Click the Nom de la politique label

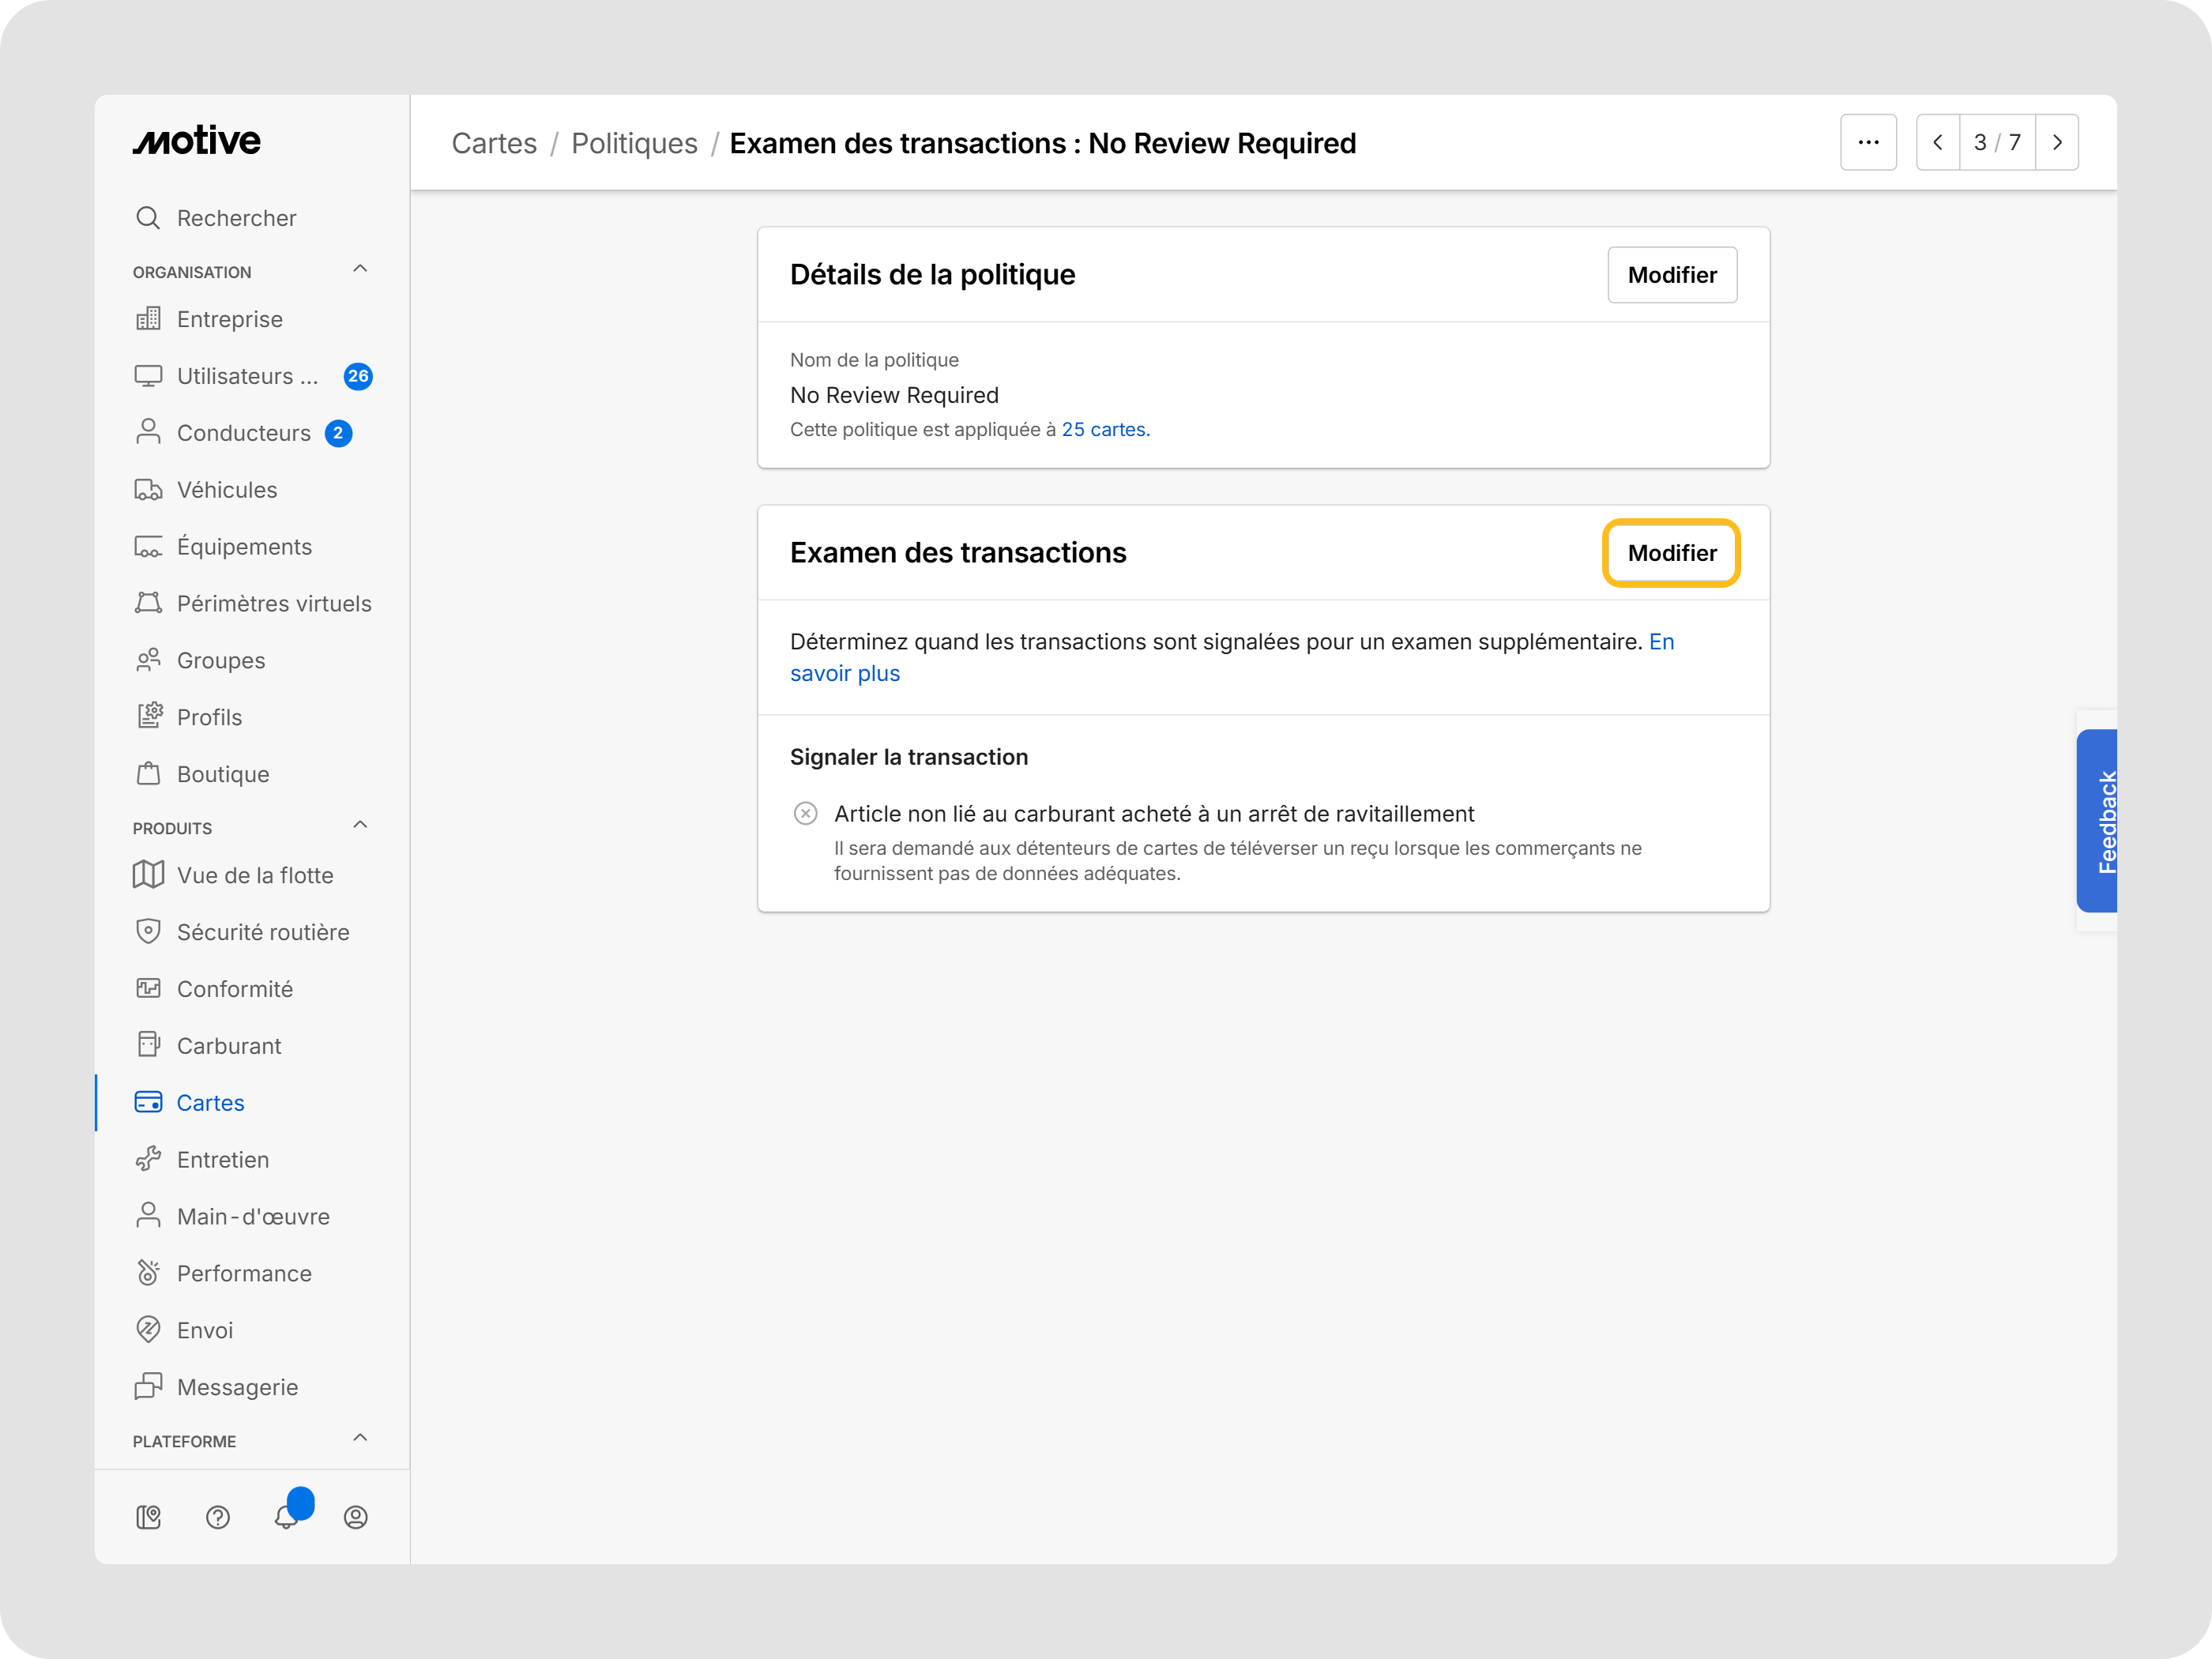[x=874, y=360]
